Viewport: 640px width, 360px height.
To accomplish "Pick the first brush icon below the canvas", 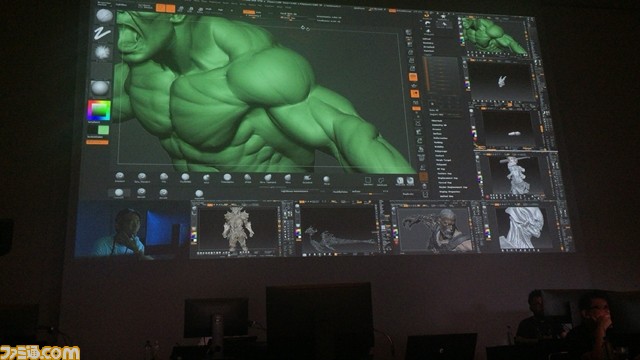I will click(120, 177).
